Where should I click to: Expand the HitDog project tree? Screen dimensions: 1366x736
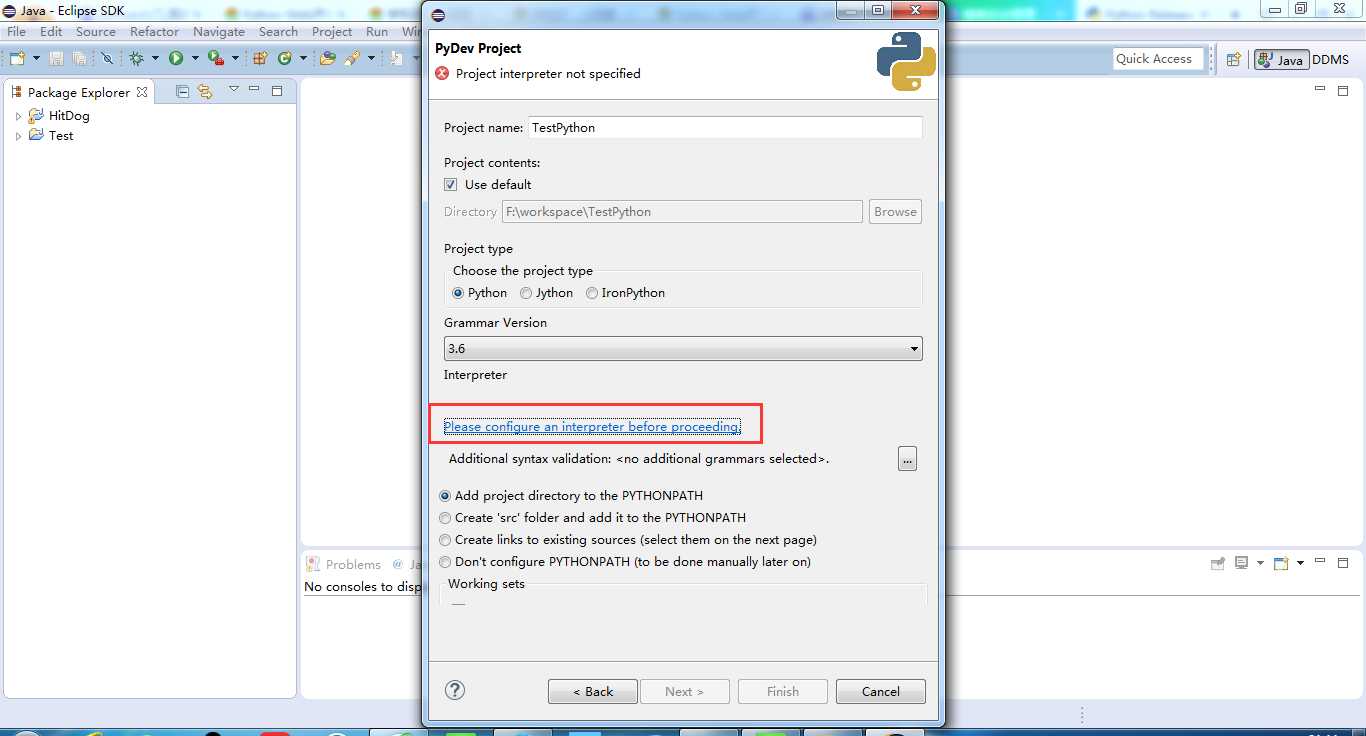[18, 116]
